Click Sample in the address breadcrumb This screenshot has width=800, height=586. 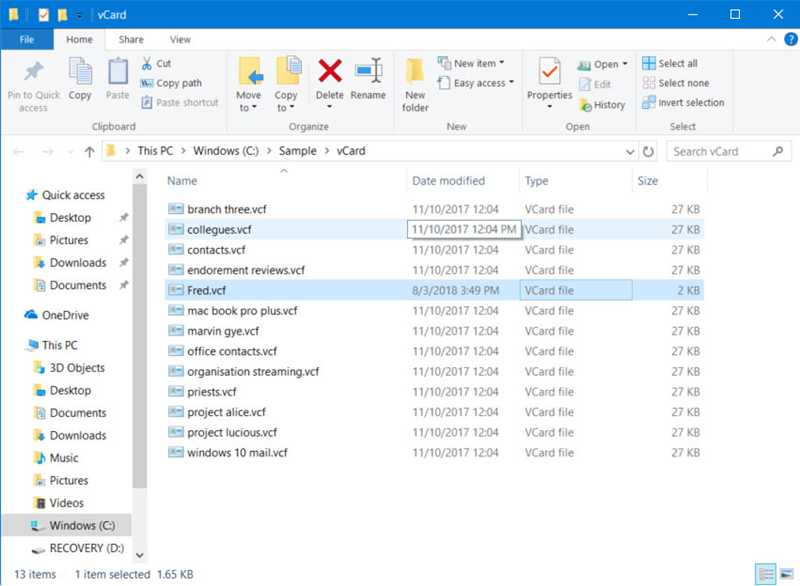click(297, 151)
